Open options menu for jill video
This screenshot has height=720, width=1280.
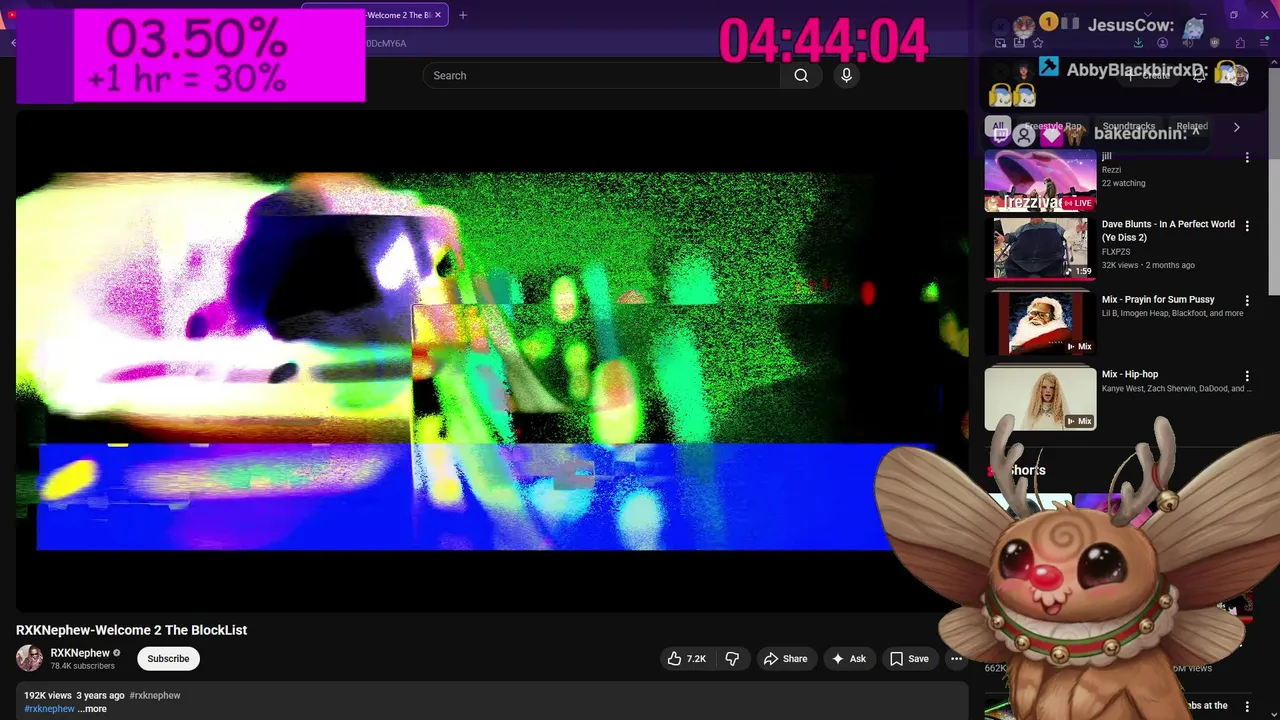1247,158
